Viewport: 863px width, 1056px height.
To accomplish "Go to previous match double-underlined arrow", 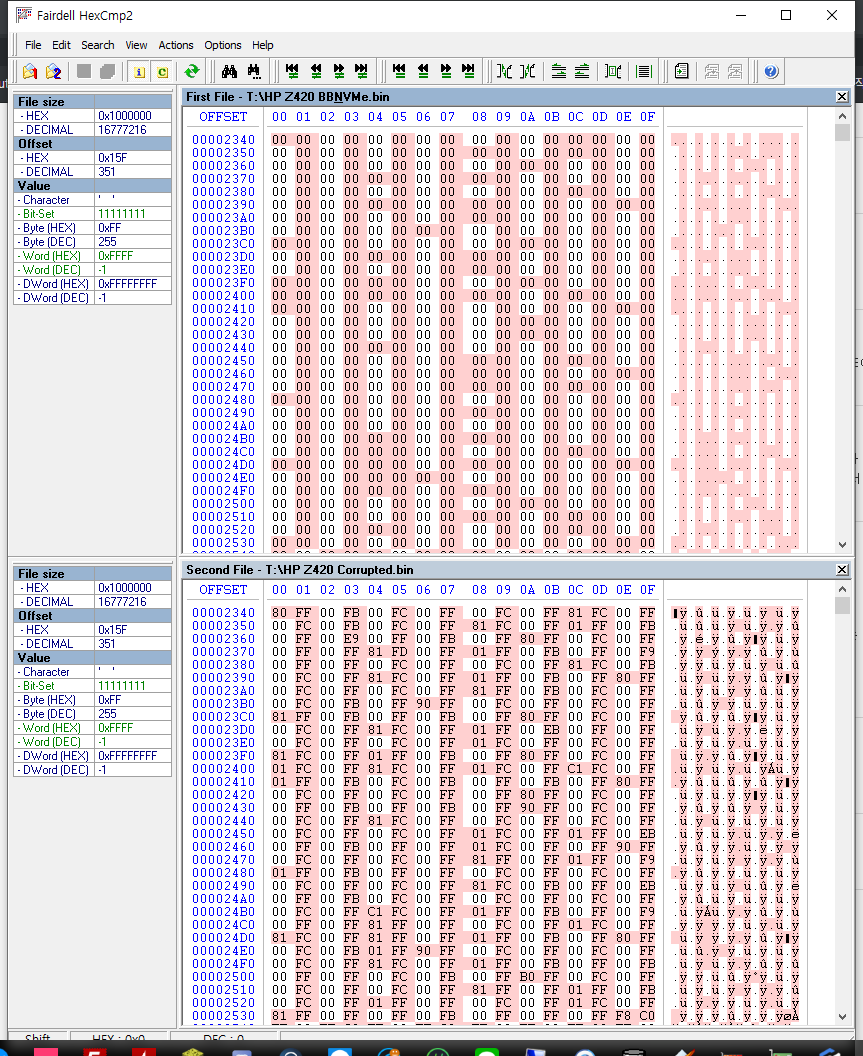I will 423,71.
